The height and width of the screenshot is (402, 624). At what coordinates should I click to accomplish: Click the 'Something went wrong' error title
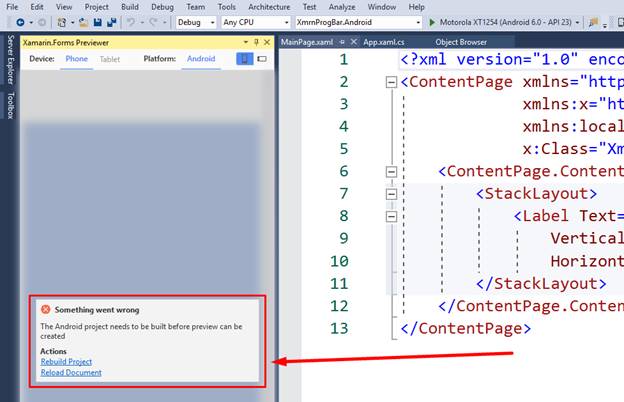click(97, 310)
